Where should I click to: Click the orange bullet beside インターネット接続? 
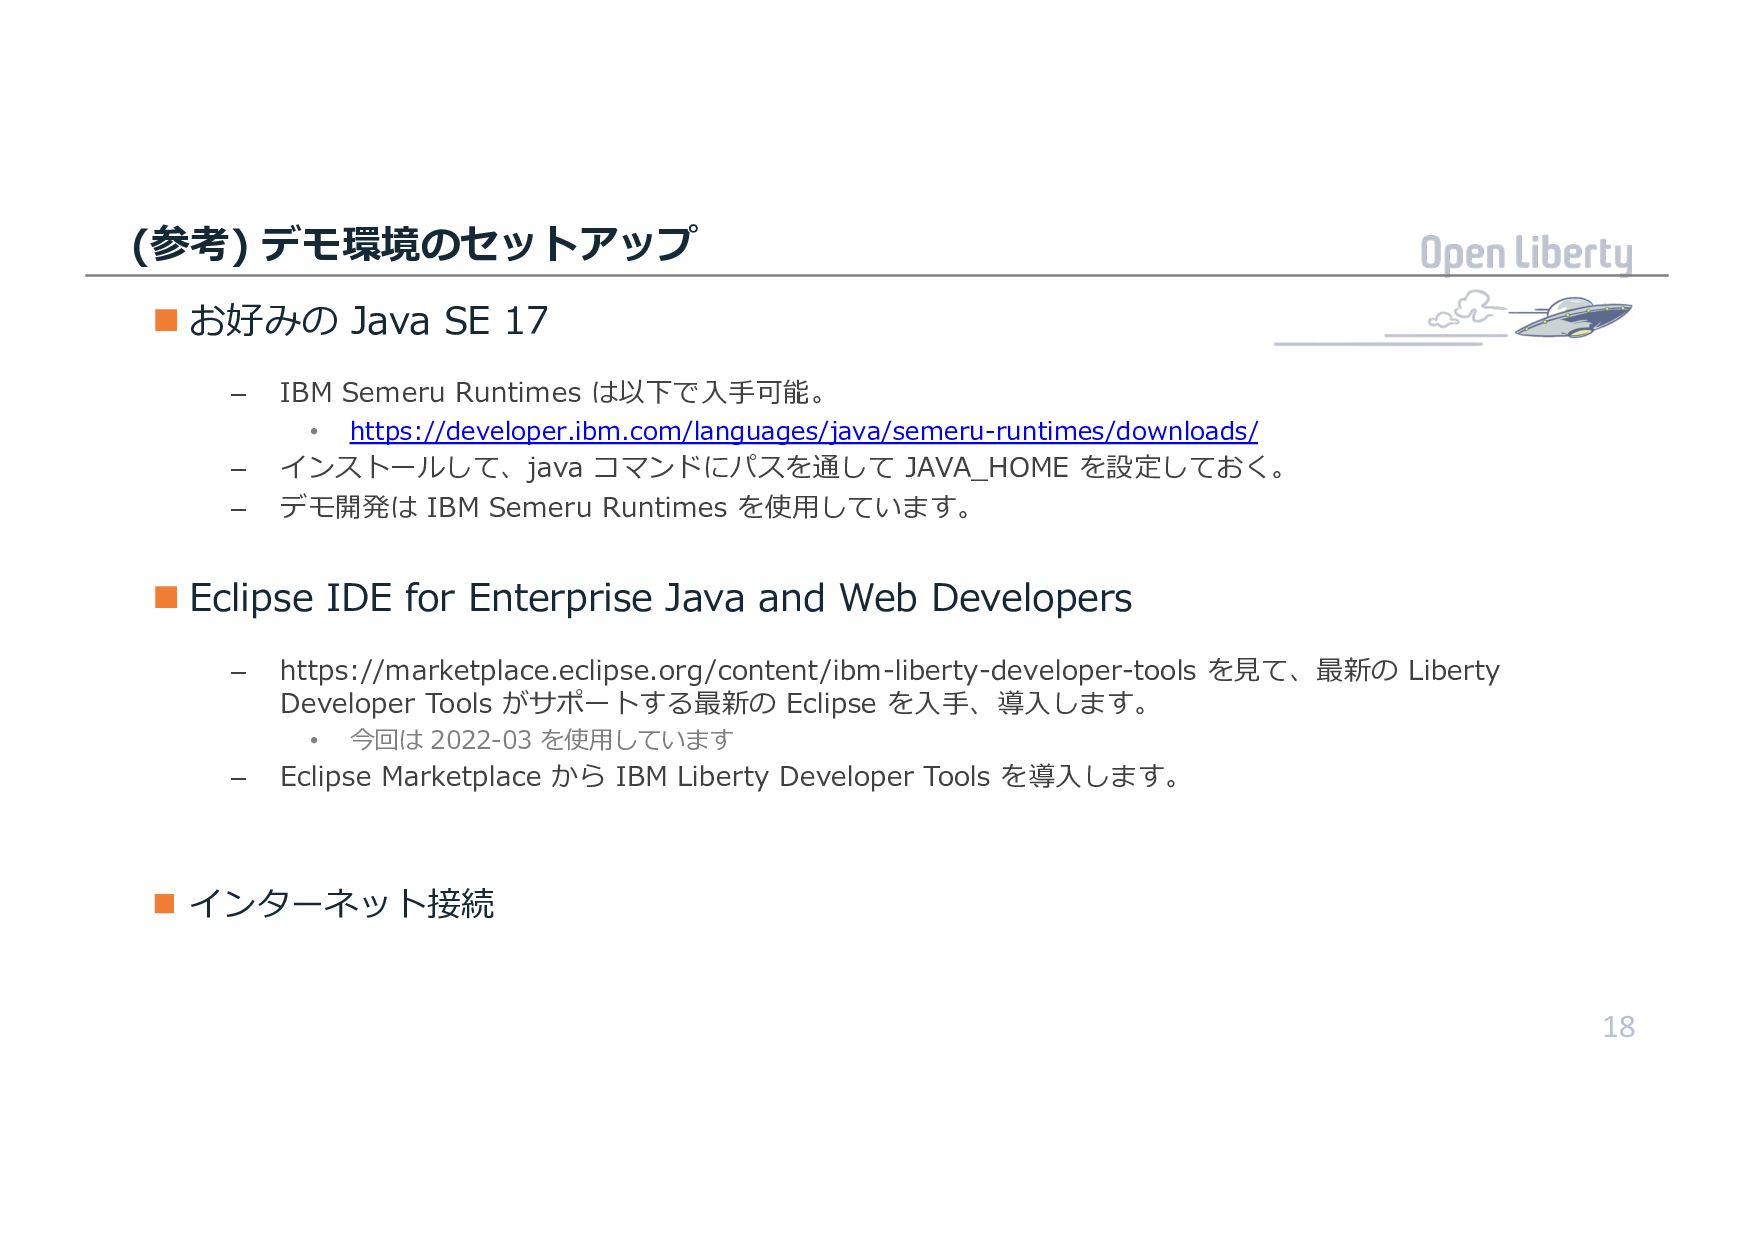[165, 904]
